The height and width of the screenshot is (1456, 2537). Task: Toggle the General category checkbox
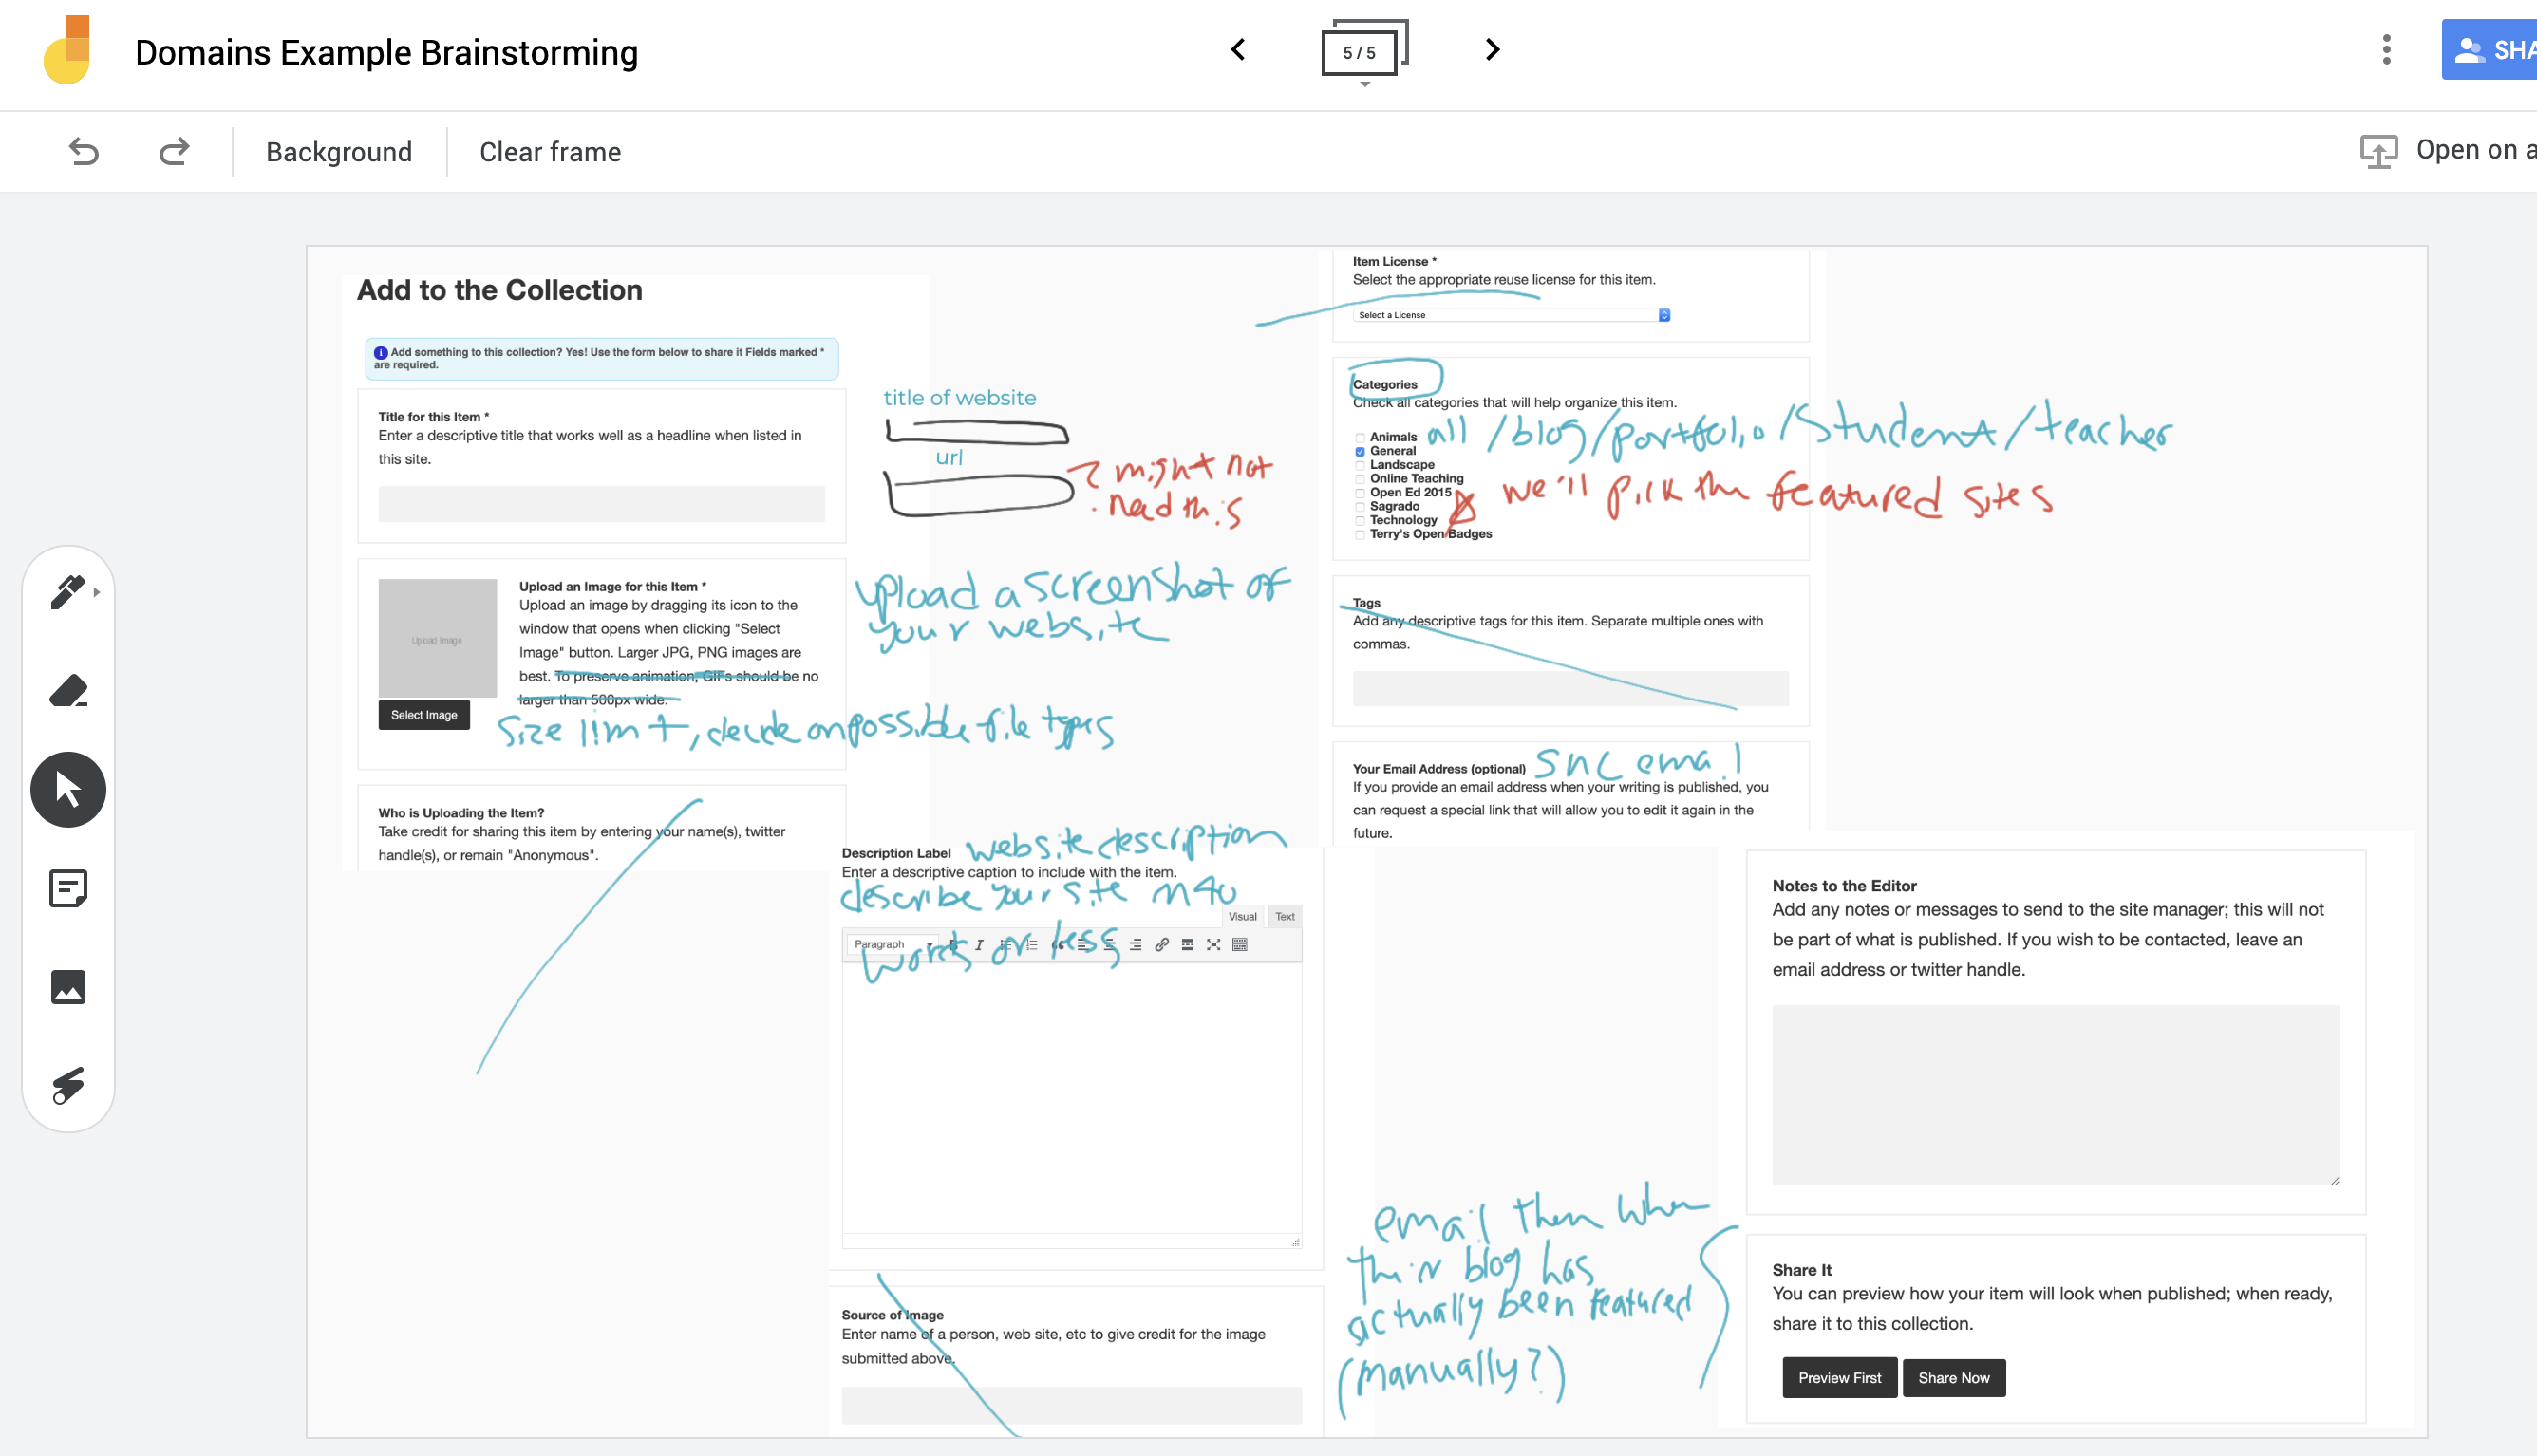[1360, 452]
